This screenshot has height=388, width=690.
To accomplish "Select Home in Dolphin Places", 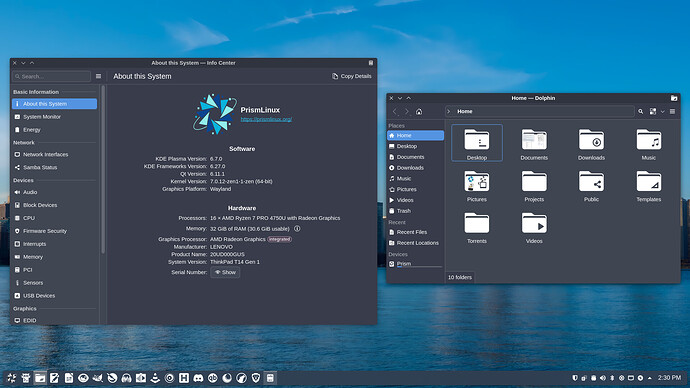I will 415,135.
